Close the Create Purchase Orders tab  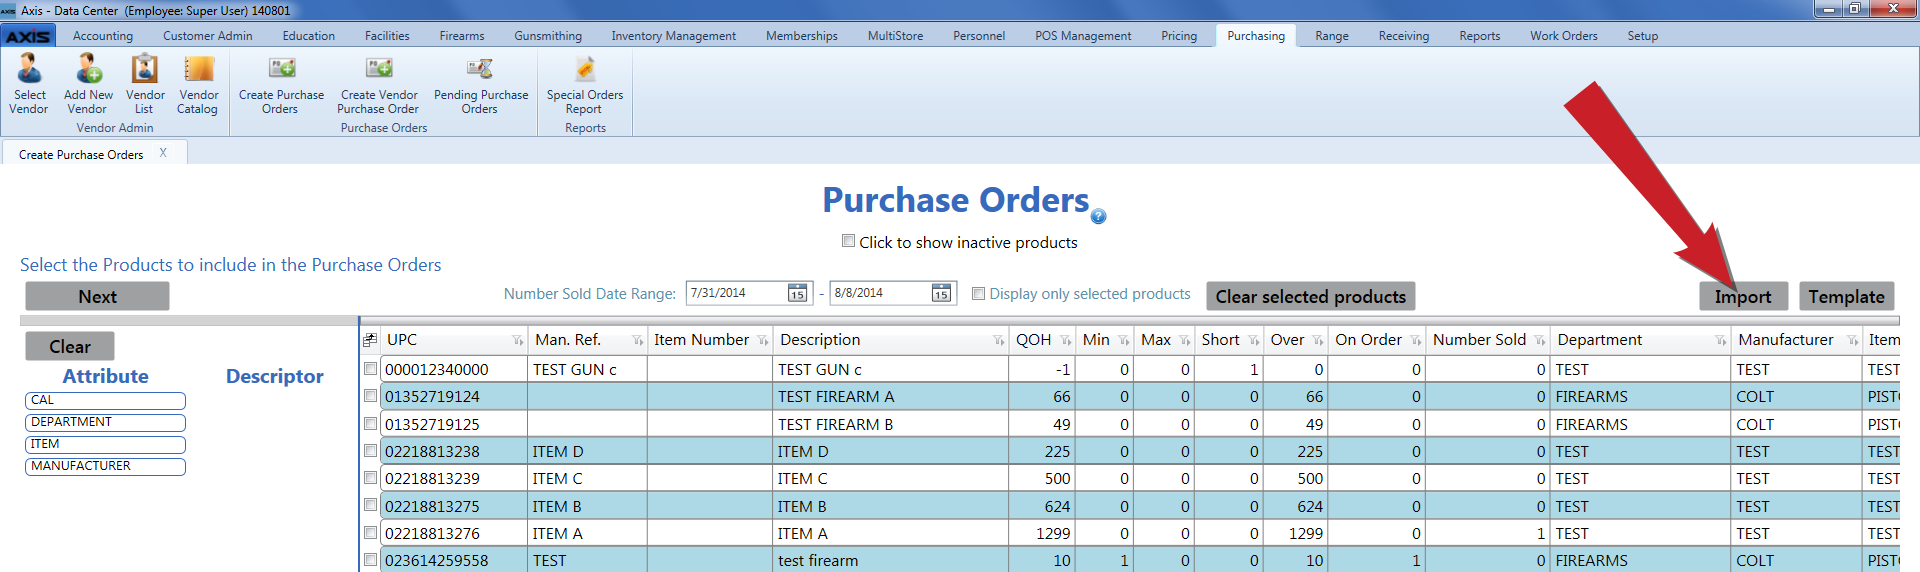(163, 153)
